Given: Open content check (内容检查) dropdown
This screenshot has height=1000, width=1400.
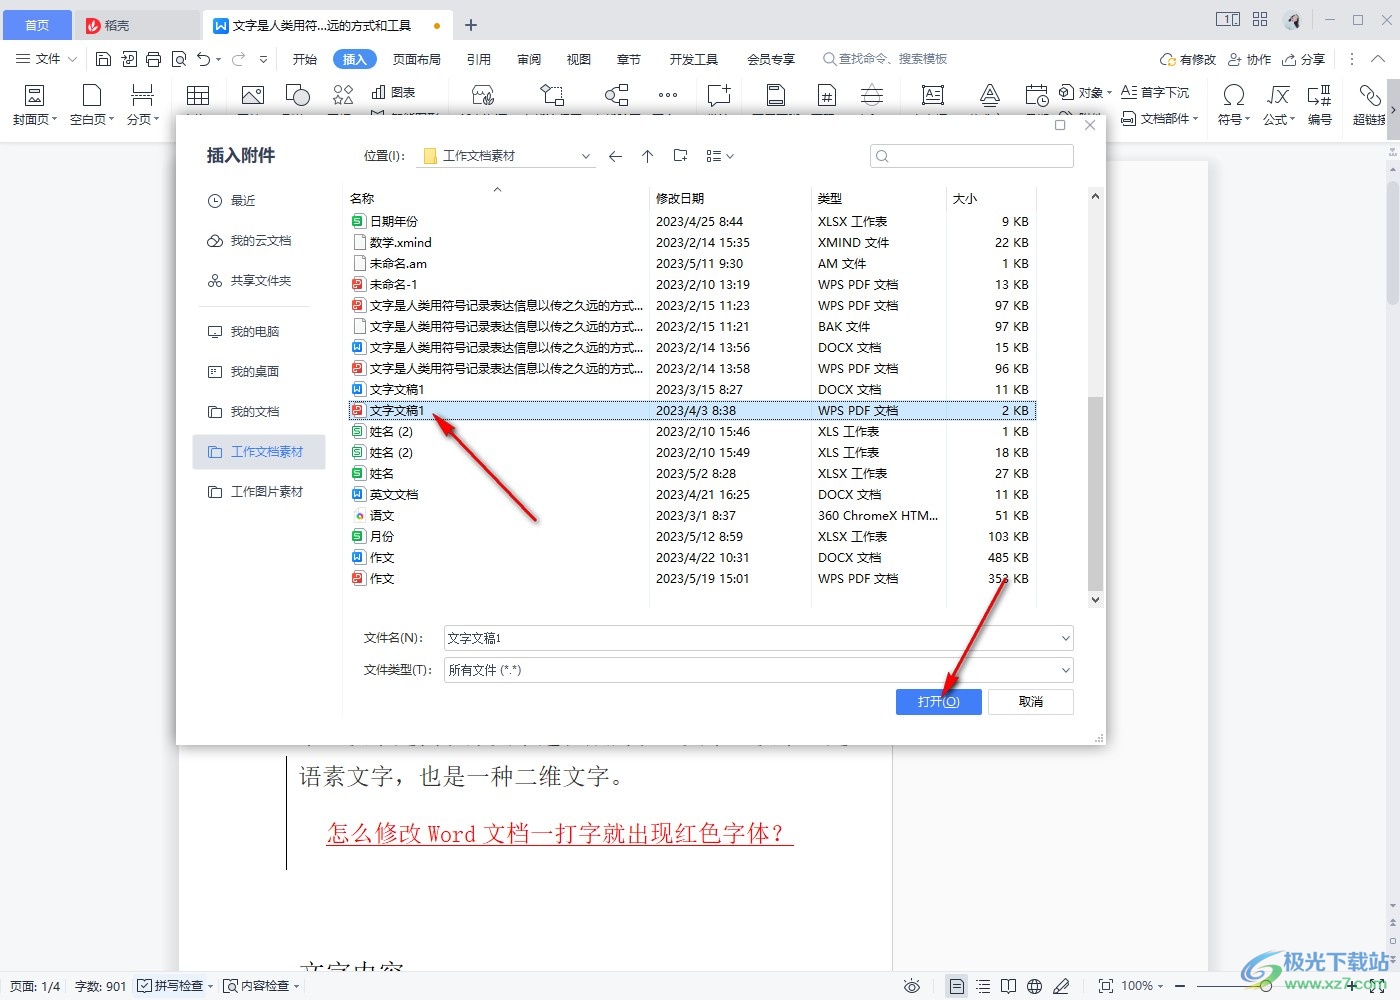Looking at the screenshot, I should [261, 986].
